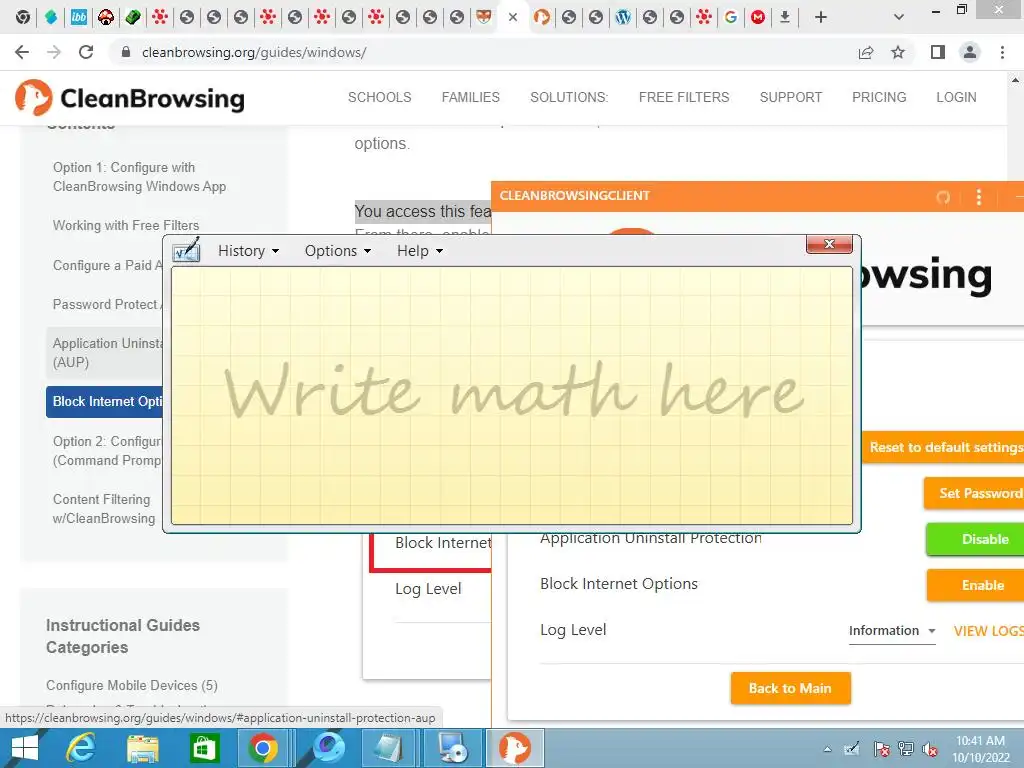
Task: Go back to previous page in Chrome
Action: [x=22, y=52]
